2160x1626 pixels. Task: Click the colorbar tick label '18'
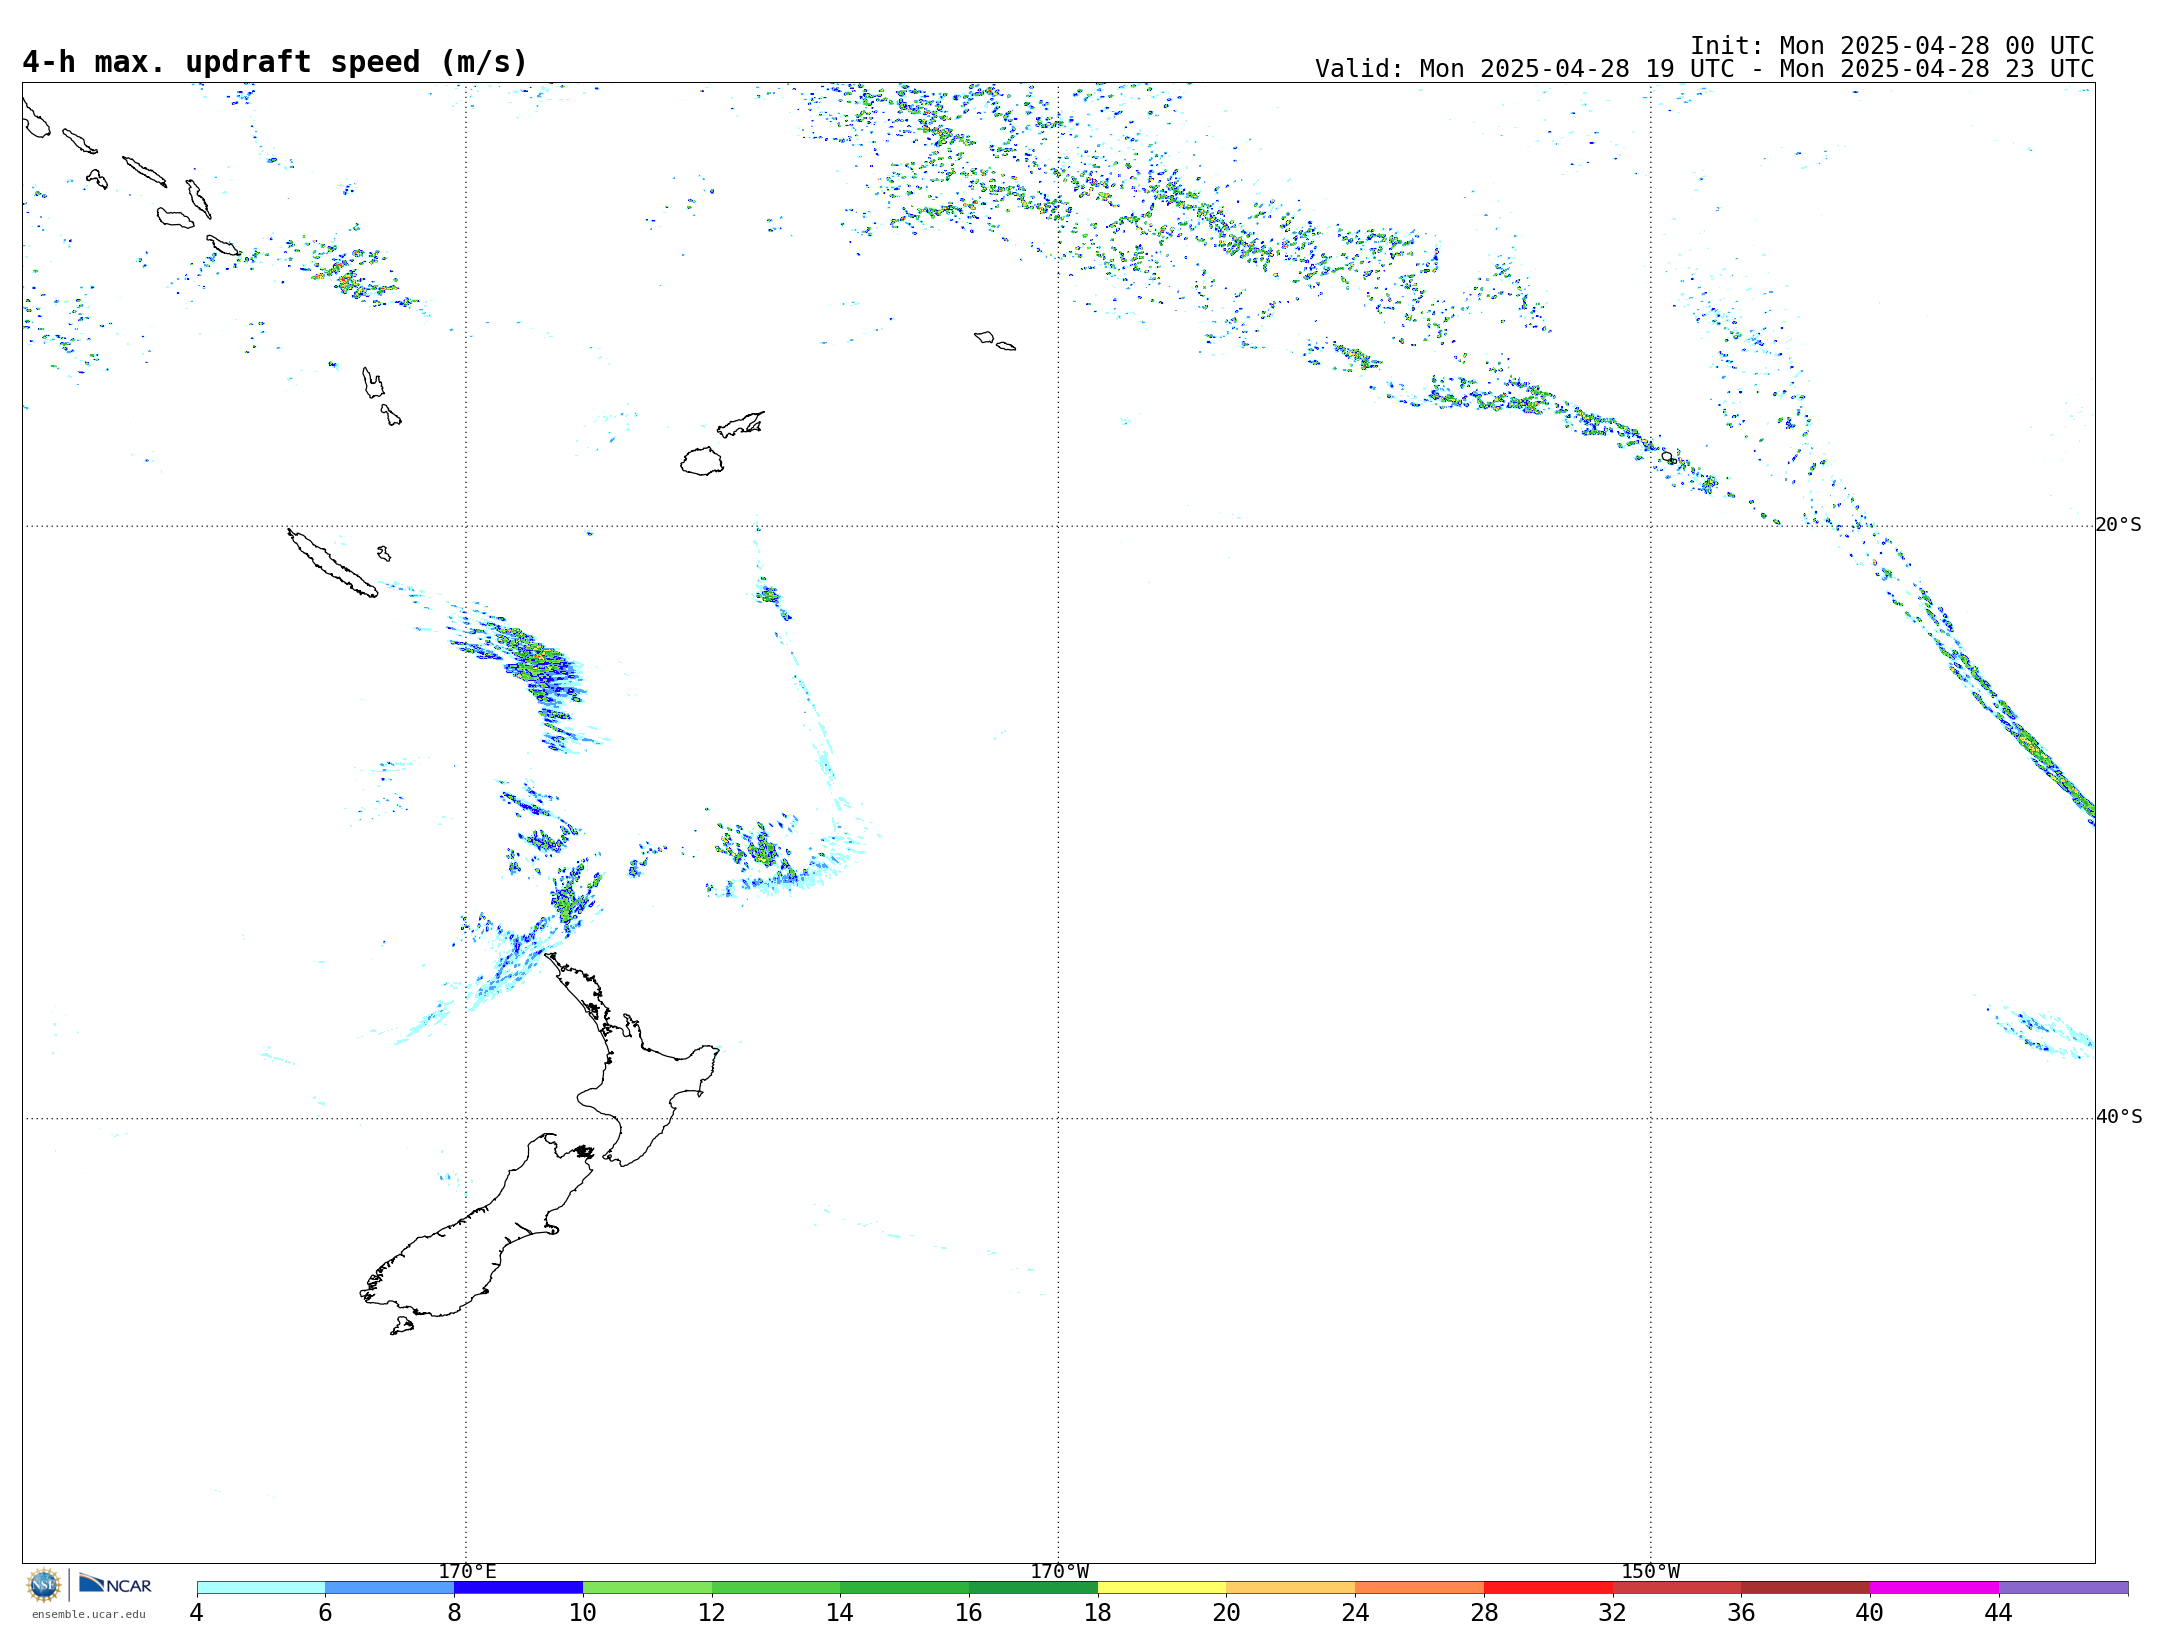point(1098,1612)
